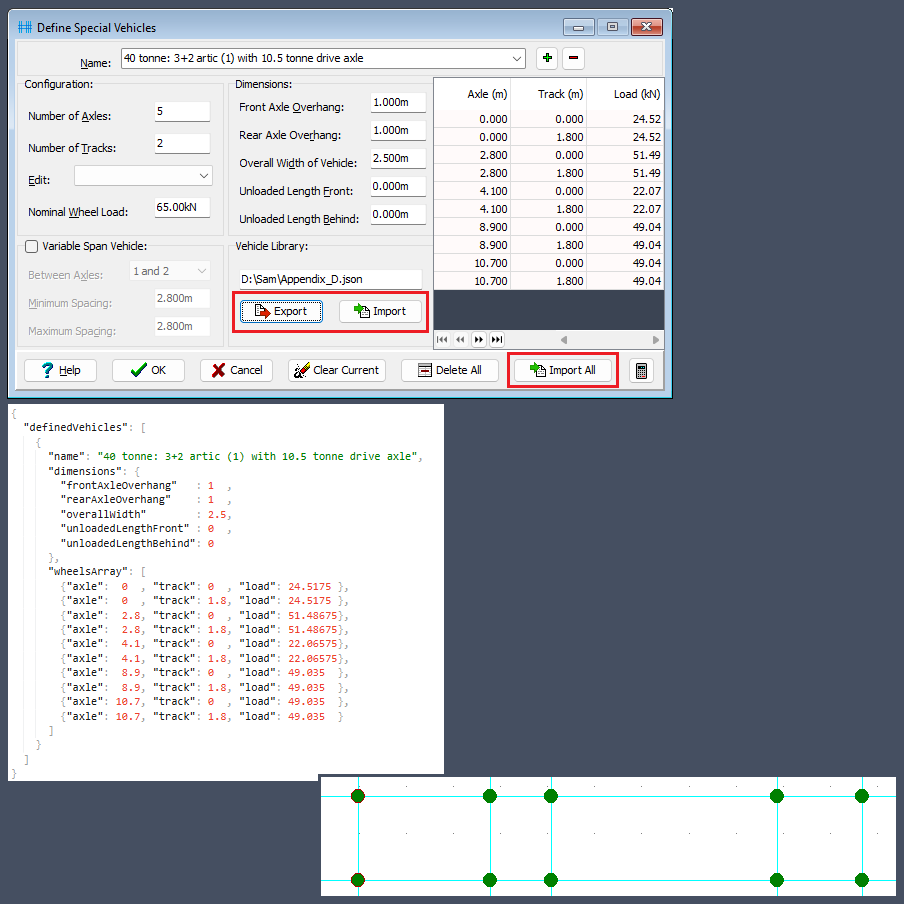Click the "wheelsArray" key in JSON
This screenshot has height=904, width=904.
pyautogui.click(x=88, y=572)
